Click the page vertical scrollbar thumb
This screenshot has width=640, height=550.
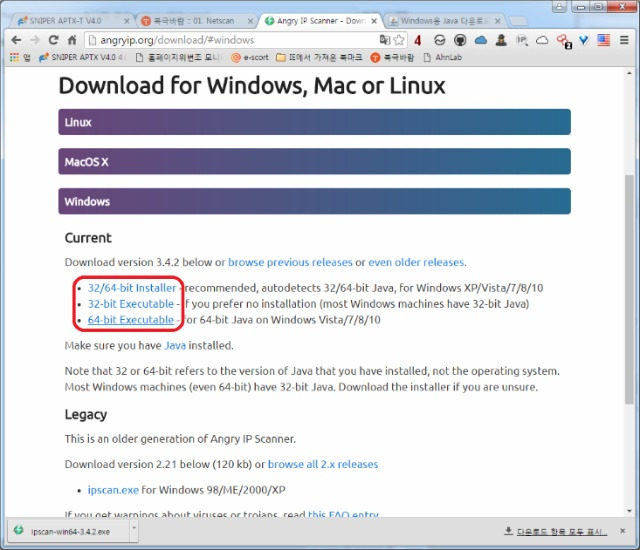click(629, 290)
